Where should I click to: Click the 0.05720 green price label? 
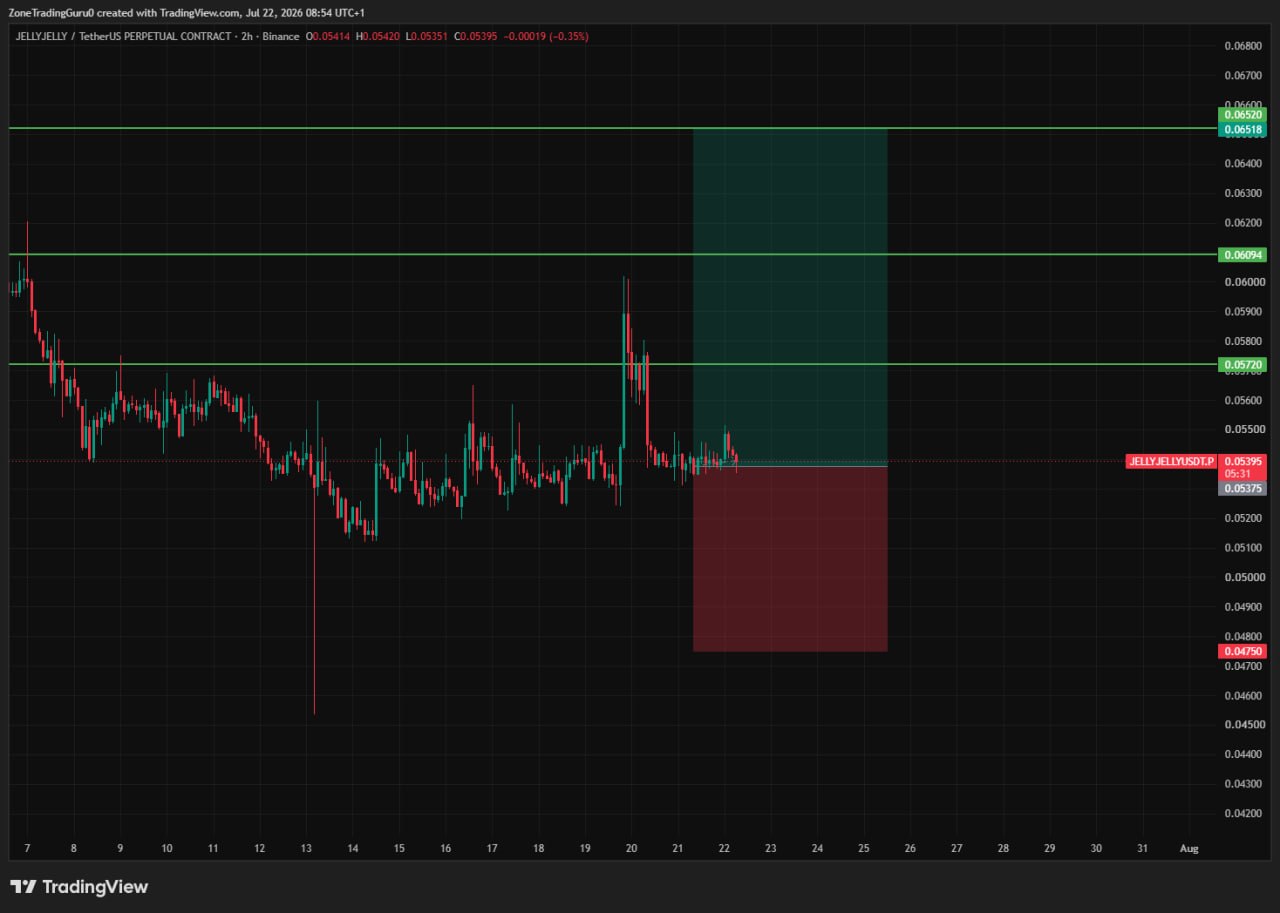pyautogui.click(x=1242, y=365)
